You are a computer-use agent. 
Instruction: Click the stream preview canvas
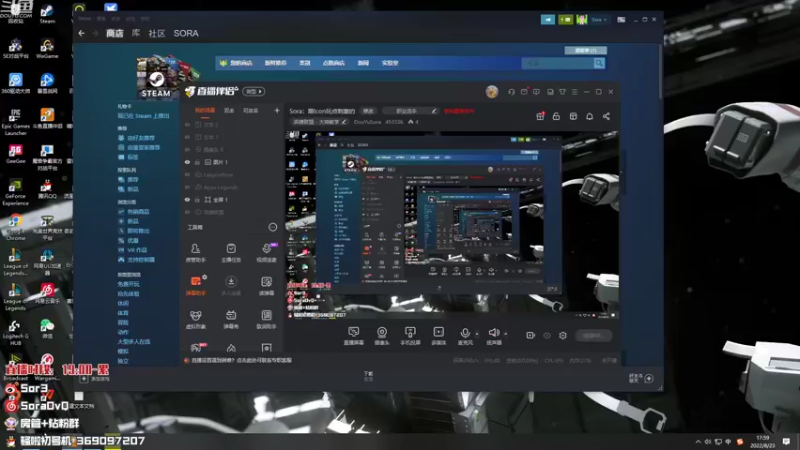click(x=452, y=225)
